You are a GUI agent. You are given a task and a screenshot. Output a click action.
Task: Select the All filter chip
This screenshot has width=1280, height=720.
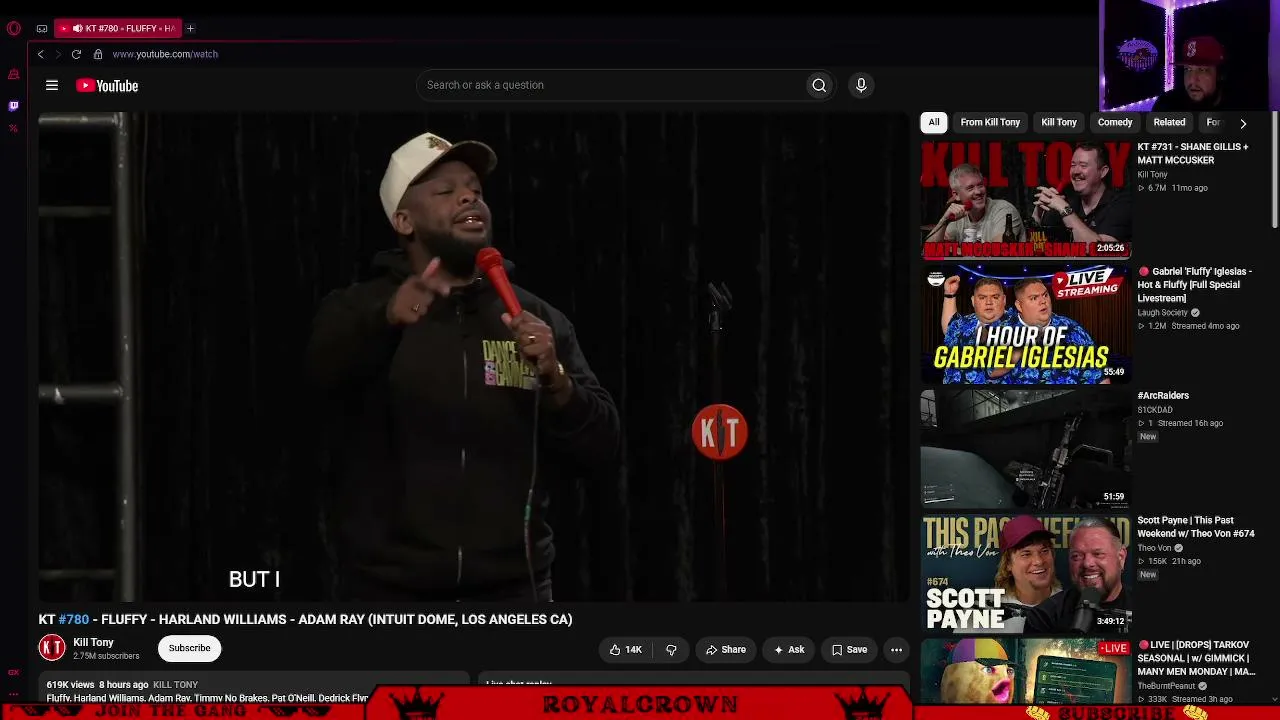coord(934,122)
